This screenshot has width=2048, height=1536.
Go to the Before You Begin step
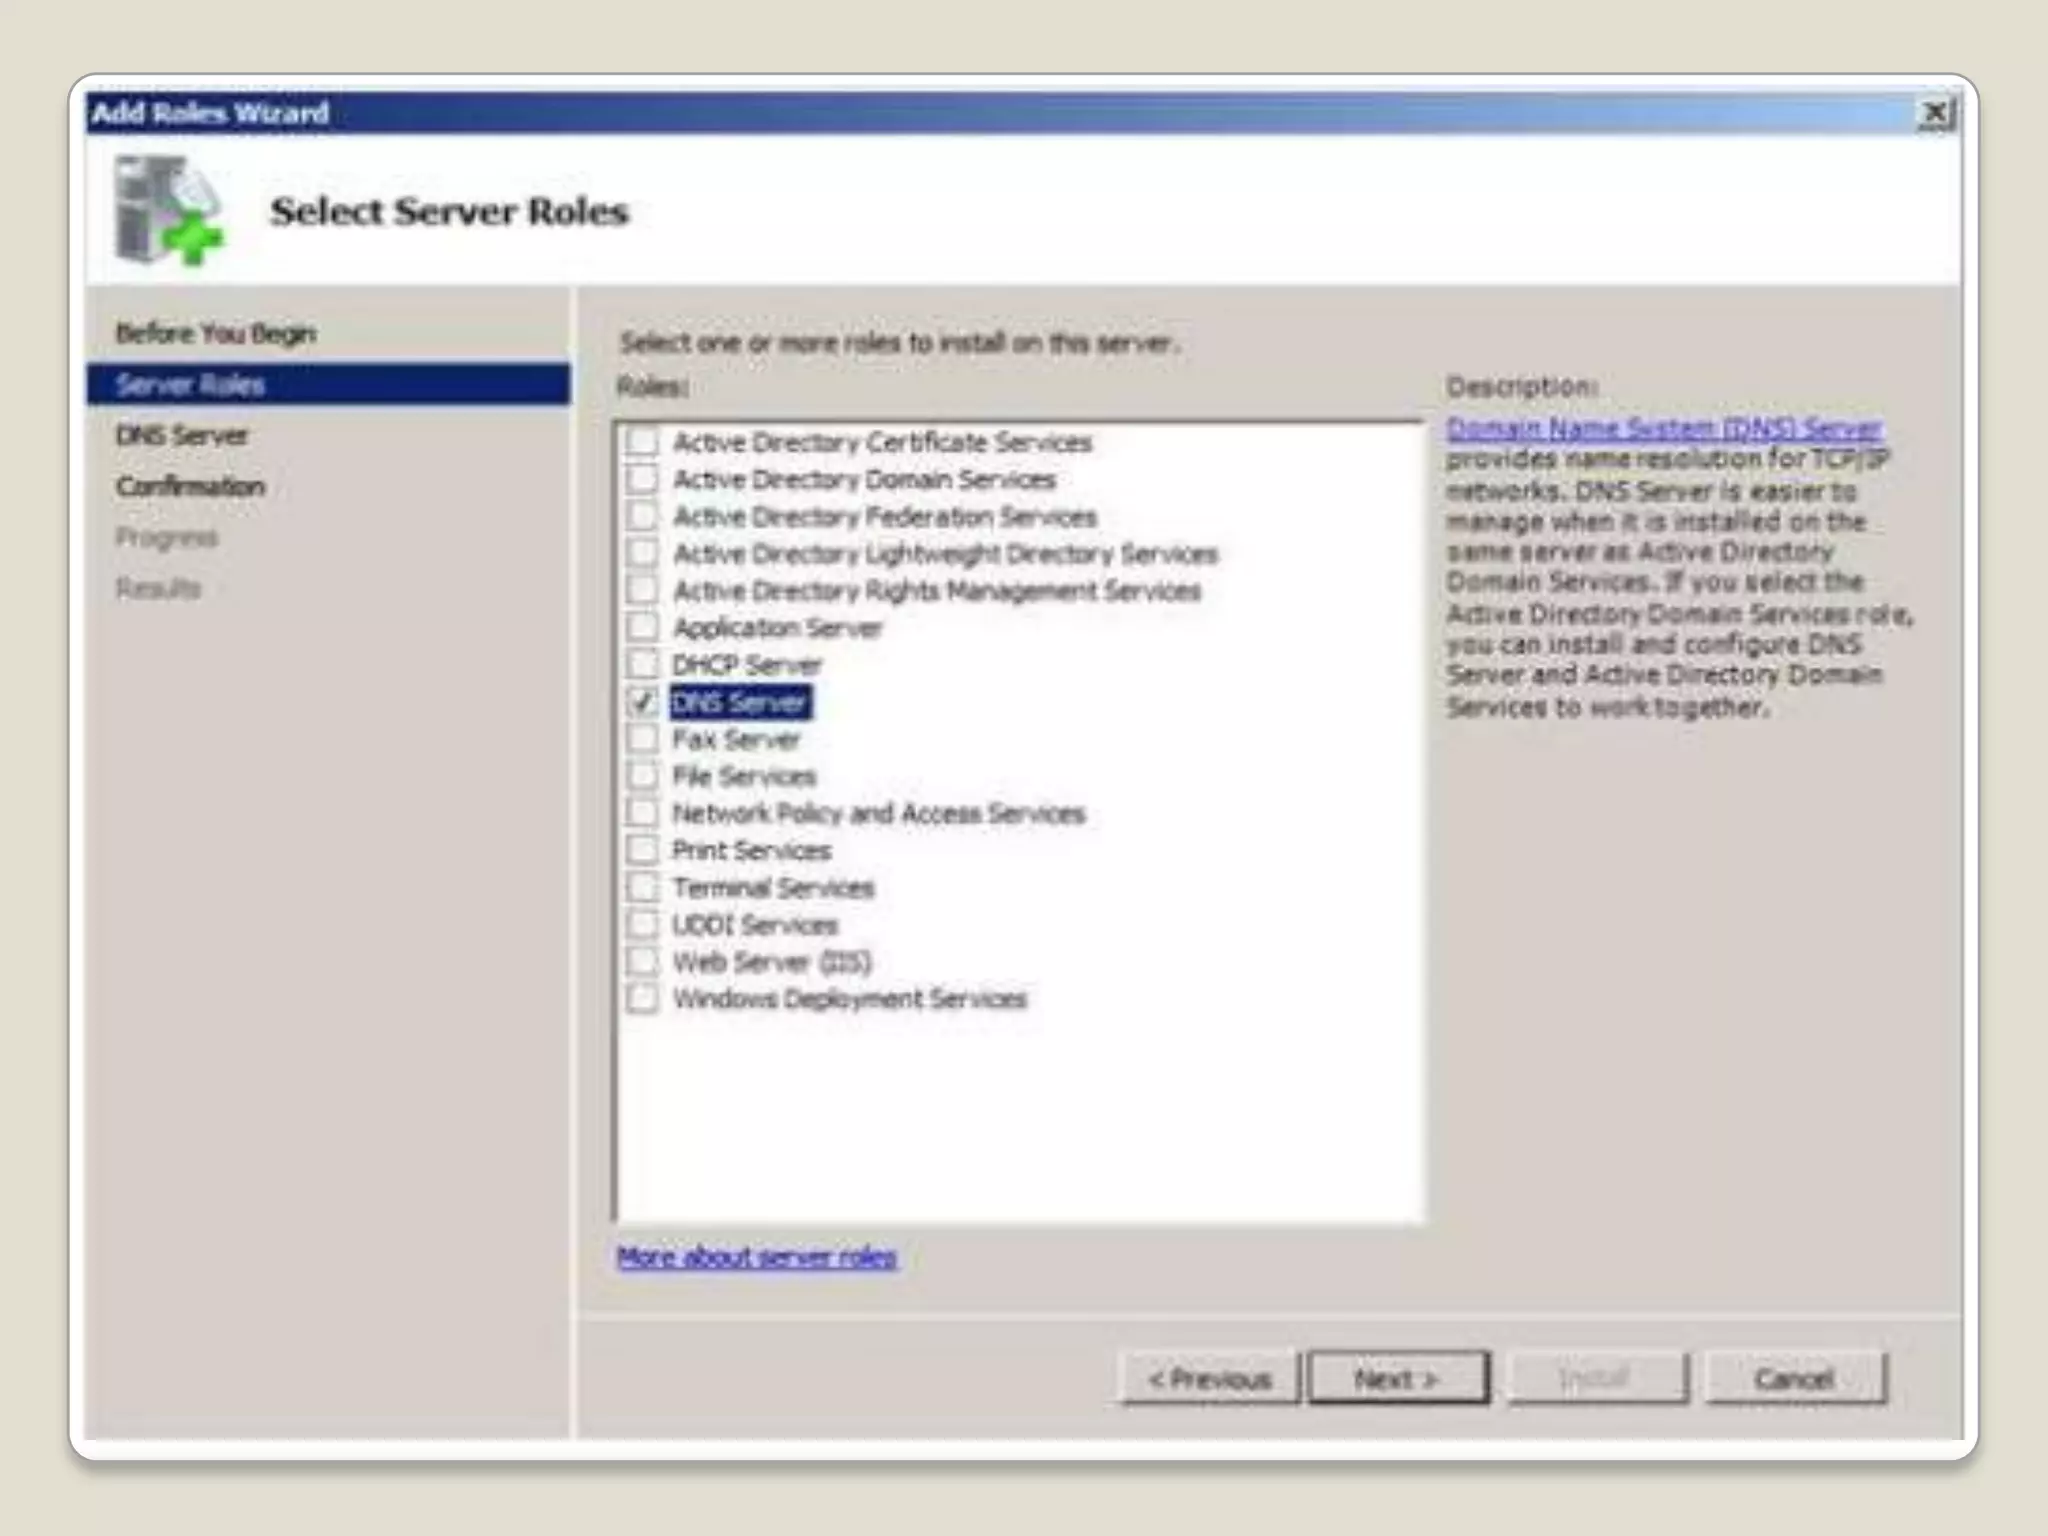click(x=215, y=333)
